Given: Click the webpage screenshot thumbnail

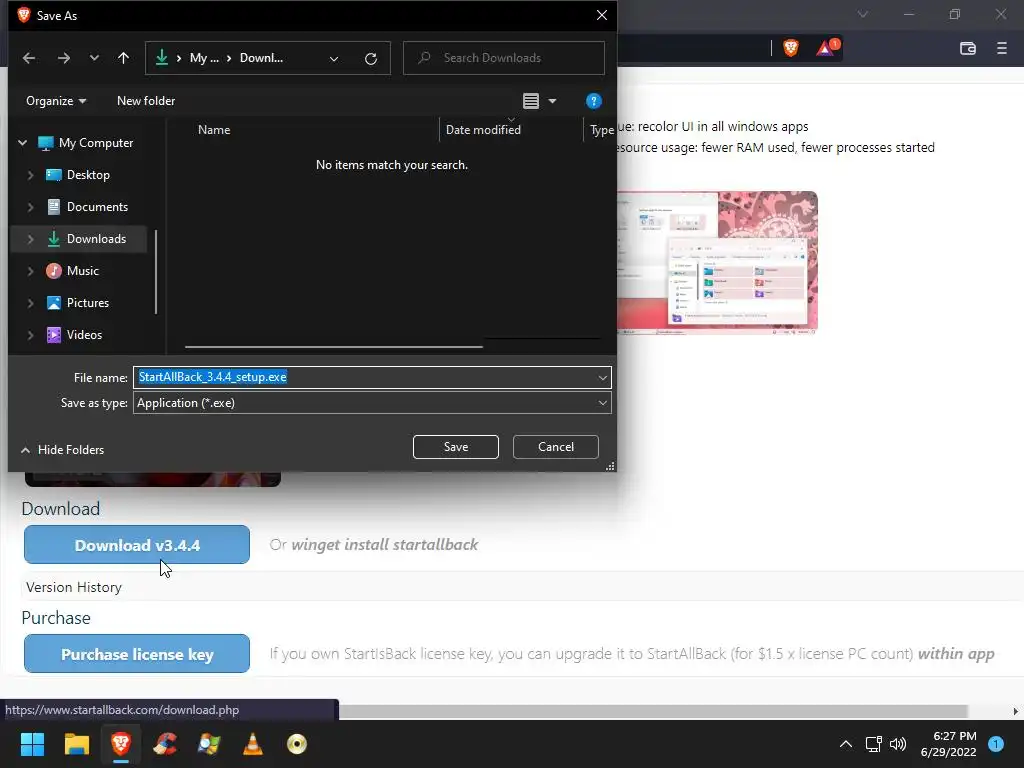Looking at the screenshot, I should 717,263.
